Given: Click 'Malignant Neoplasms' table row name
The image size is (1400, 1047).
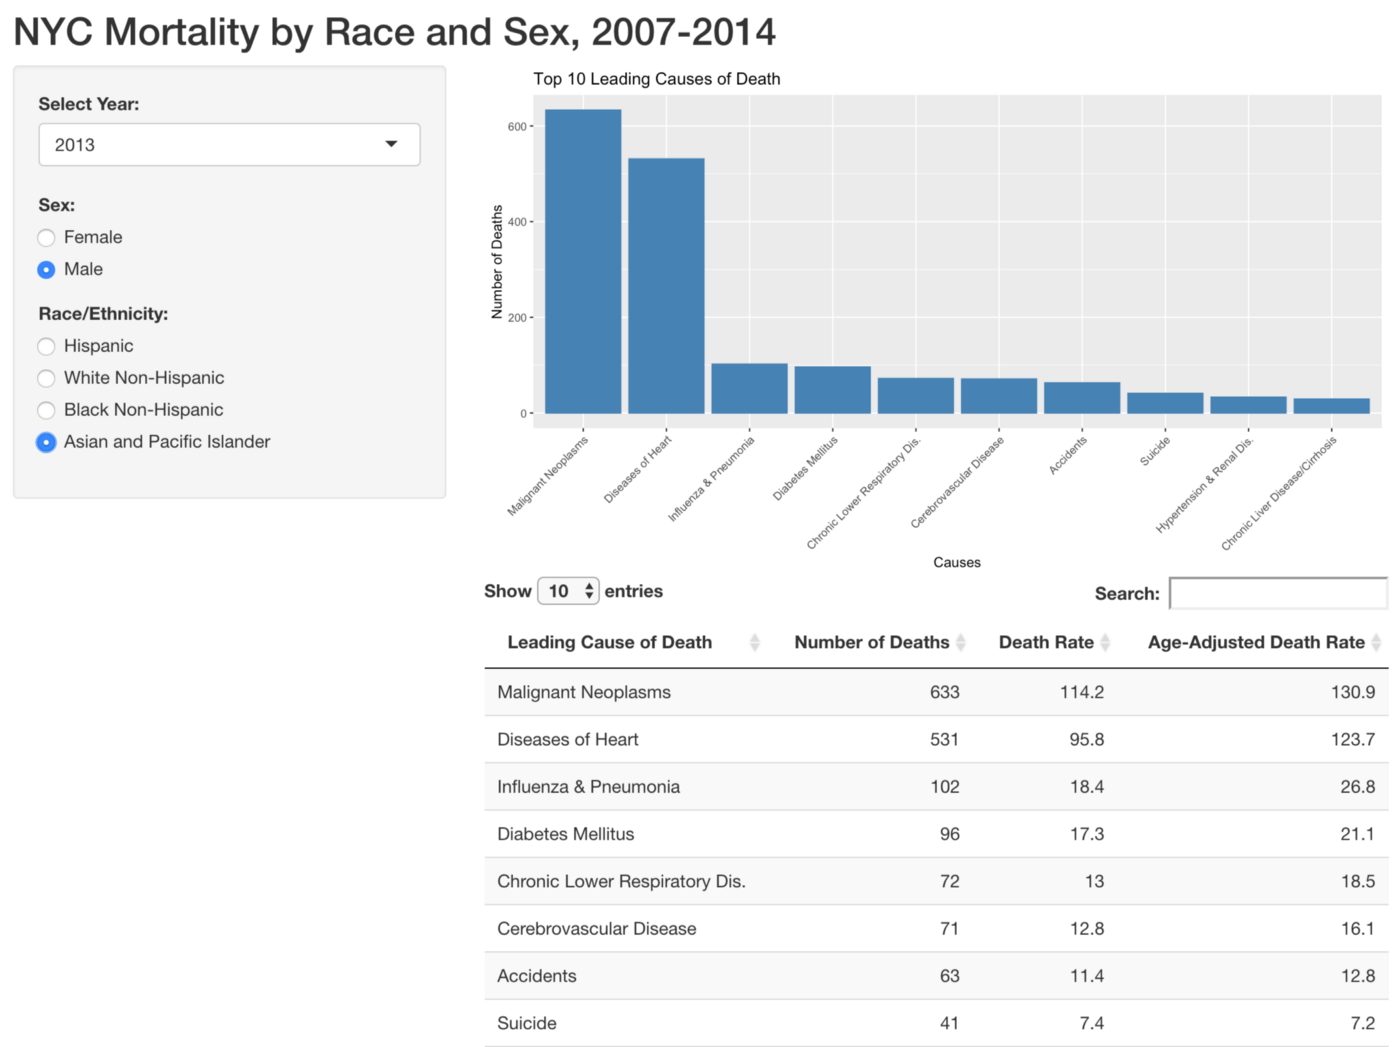Looking at the screenshot, I should (584, 692).
